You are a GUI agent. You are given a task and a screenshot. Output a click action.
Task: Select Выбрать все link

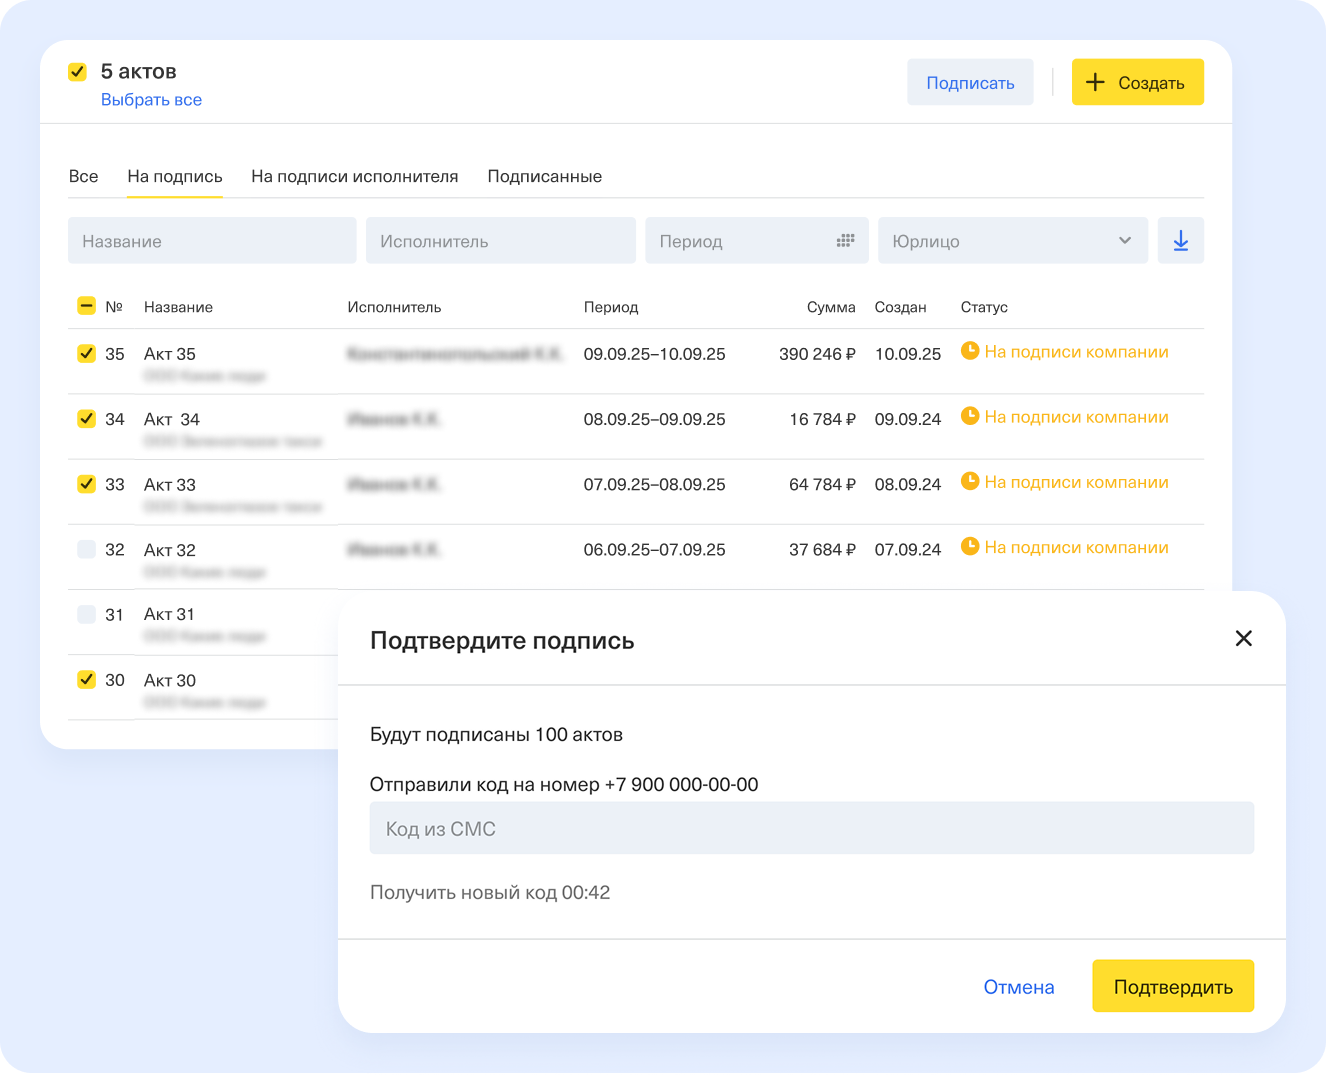(151, 99)
